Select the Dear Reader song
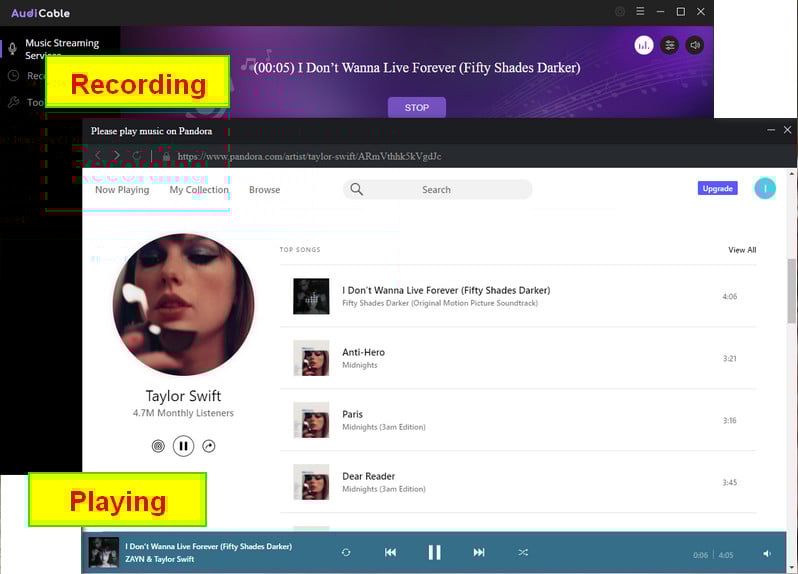 coord(368,476)
